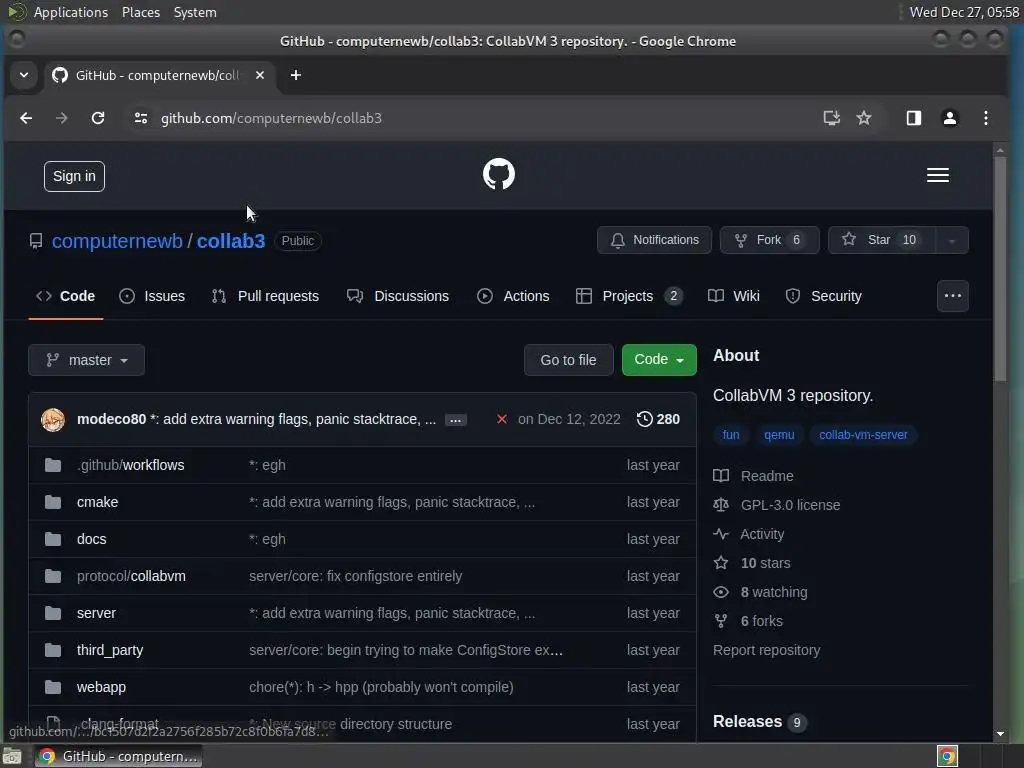Open the server folder
Image resolution: width=1024 pixels, height=768 pixels.
[x=96, y=613]
